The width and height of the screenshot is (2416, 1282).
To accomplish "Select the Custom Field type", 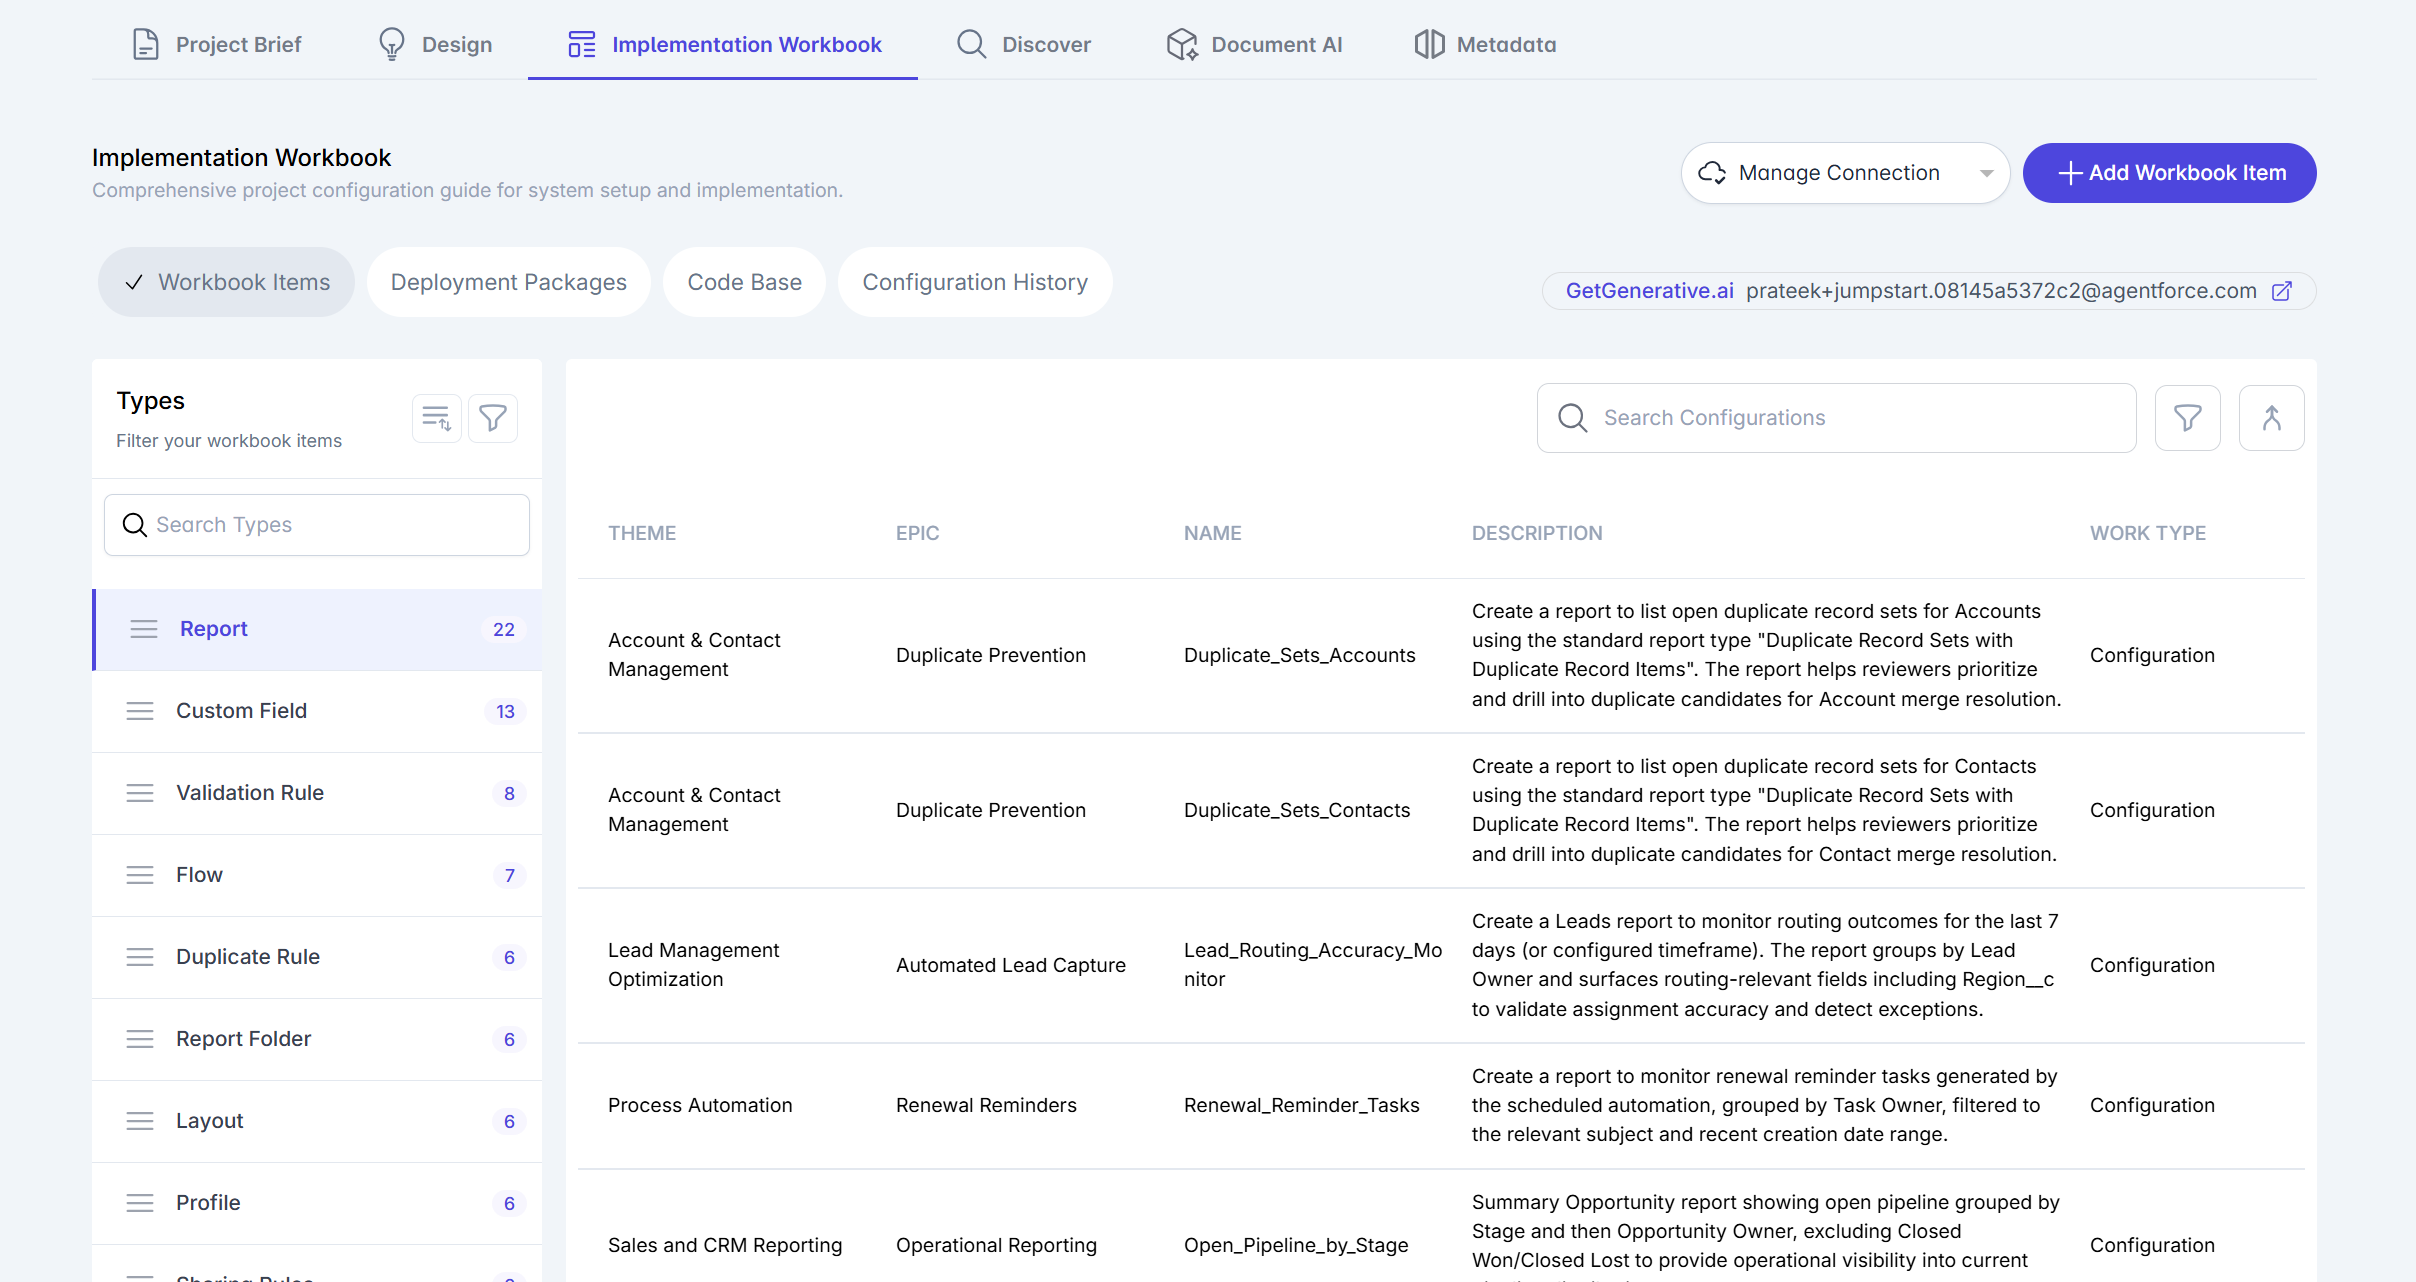I will 317,711.
